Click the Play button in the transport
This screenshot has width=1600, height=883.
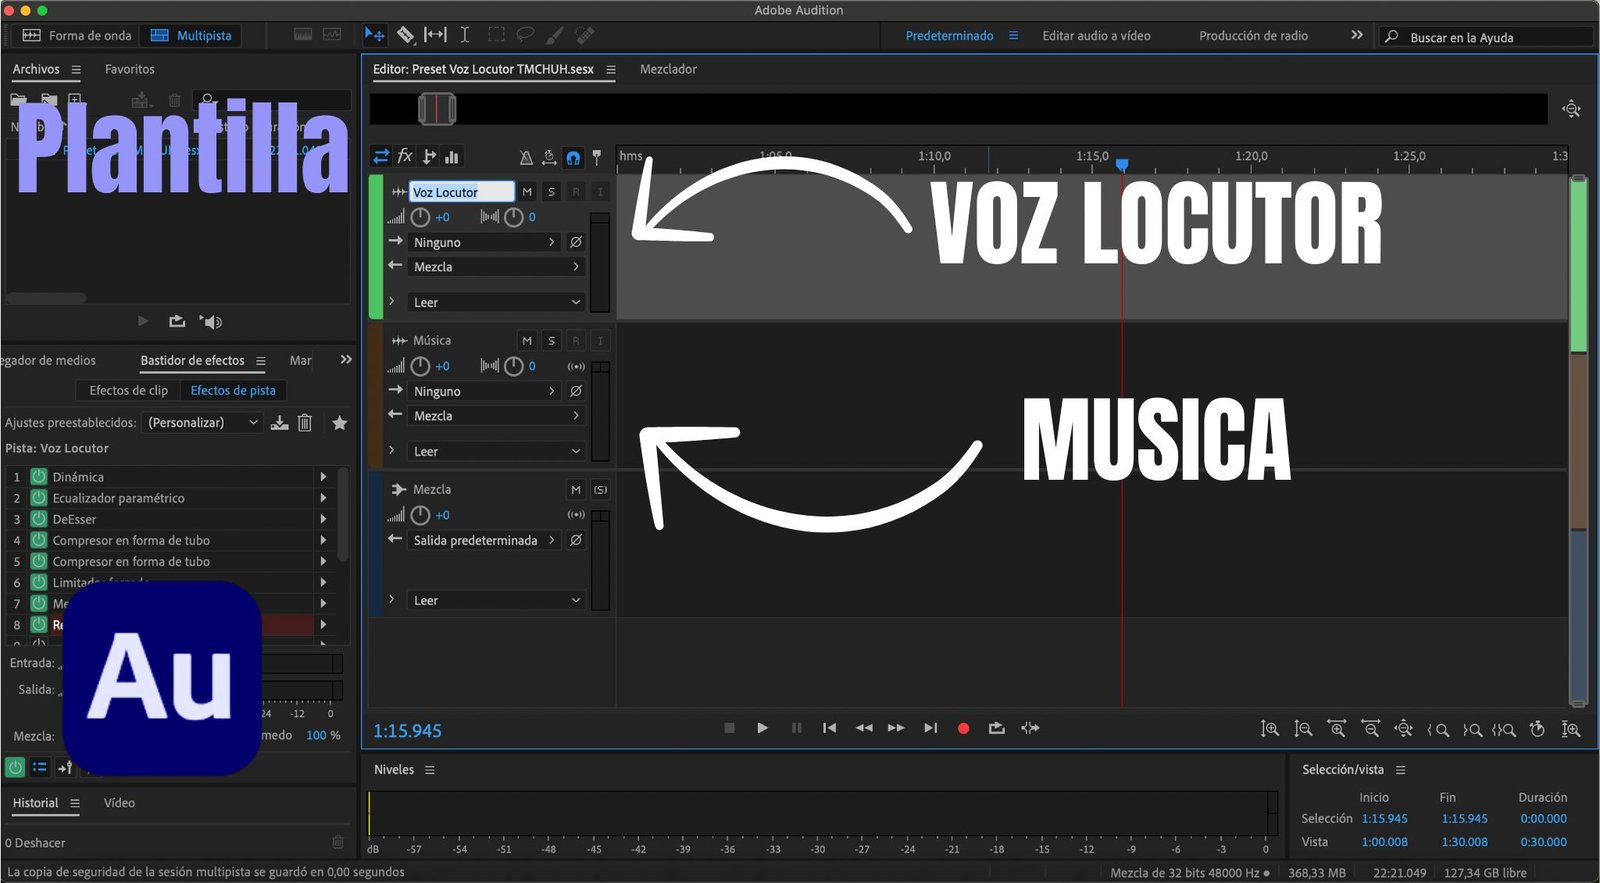[762, 728]
